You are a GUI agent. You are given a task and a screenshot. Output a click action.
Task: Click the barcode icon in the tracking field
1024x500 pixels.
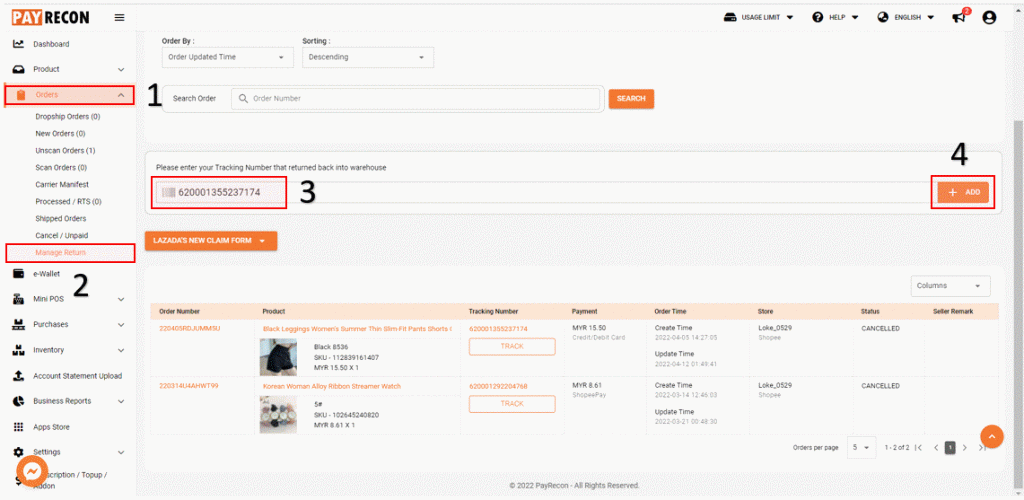(168, 193)
